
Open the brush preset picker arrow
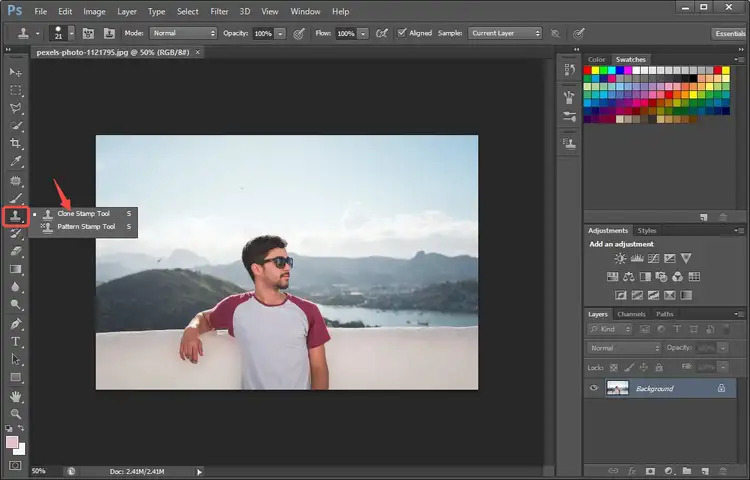(72, 33)
